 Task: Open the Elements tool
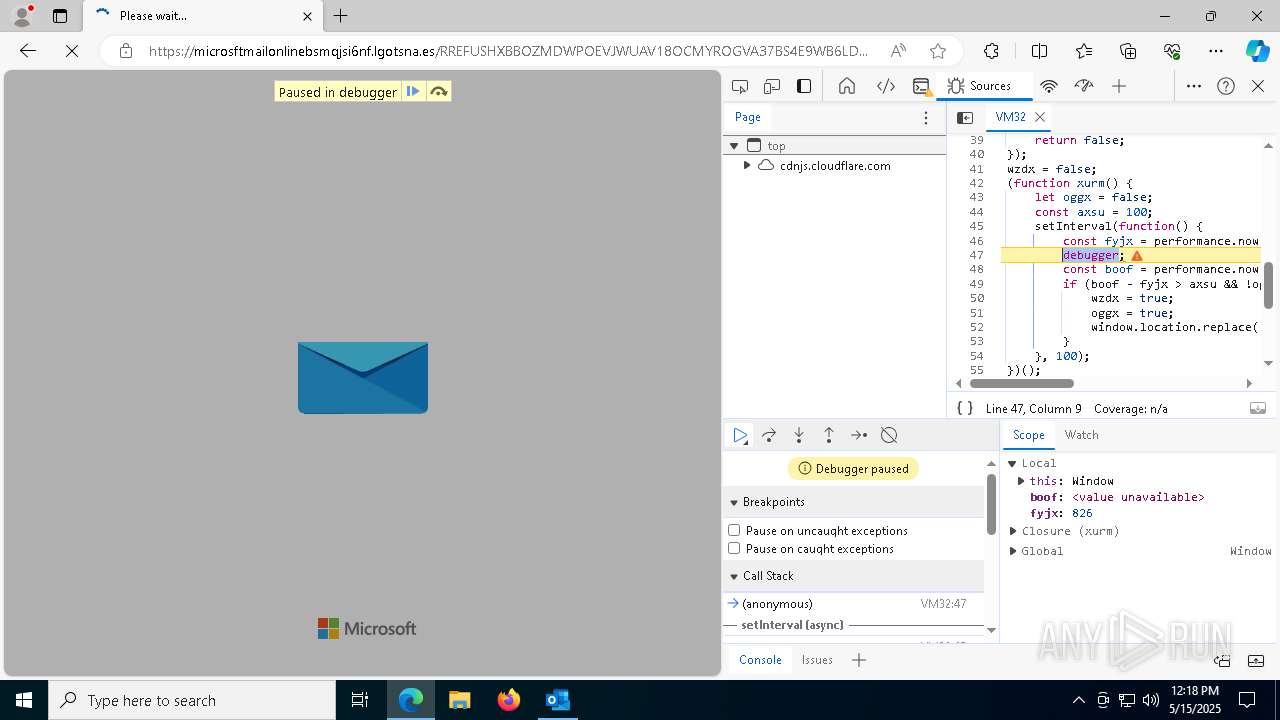pos(886,86)
